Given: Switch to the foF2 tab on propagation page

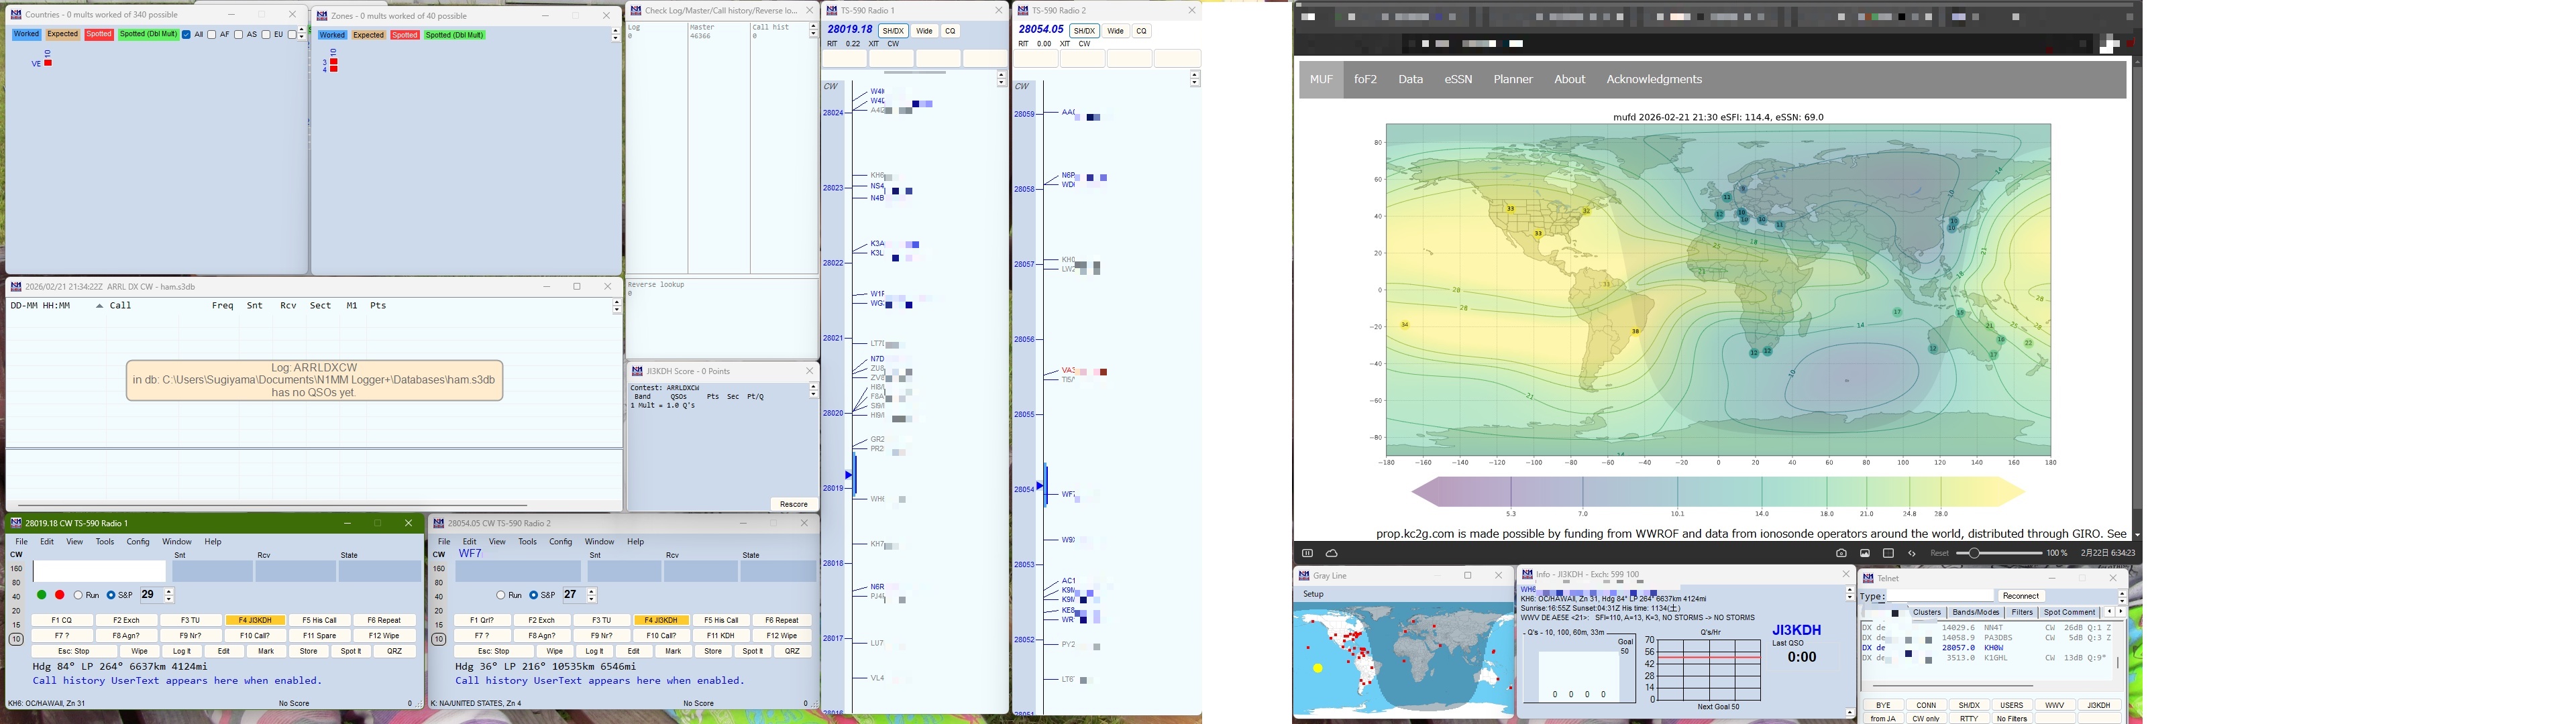Looking at the screenshot, I should (1365, 80).
